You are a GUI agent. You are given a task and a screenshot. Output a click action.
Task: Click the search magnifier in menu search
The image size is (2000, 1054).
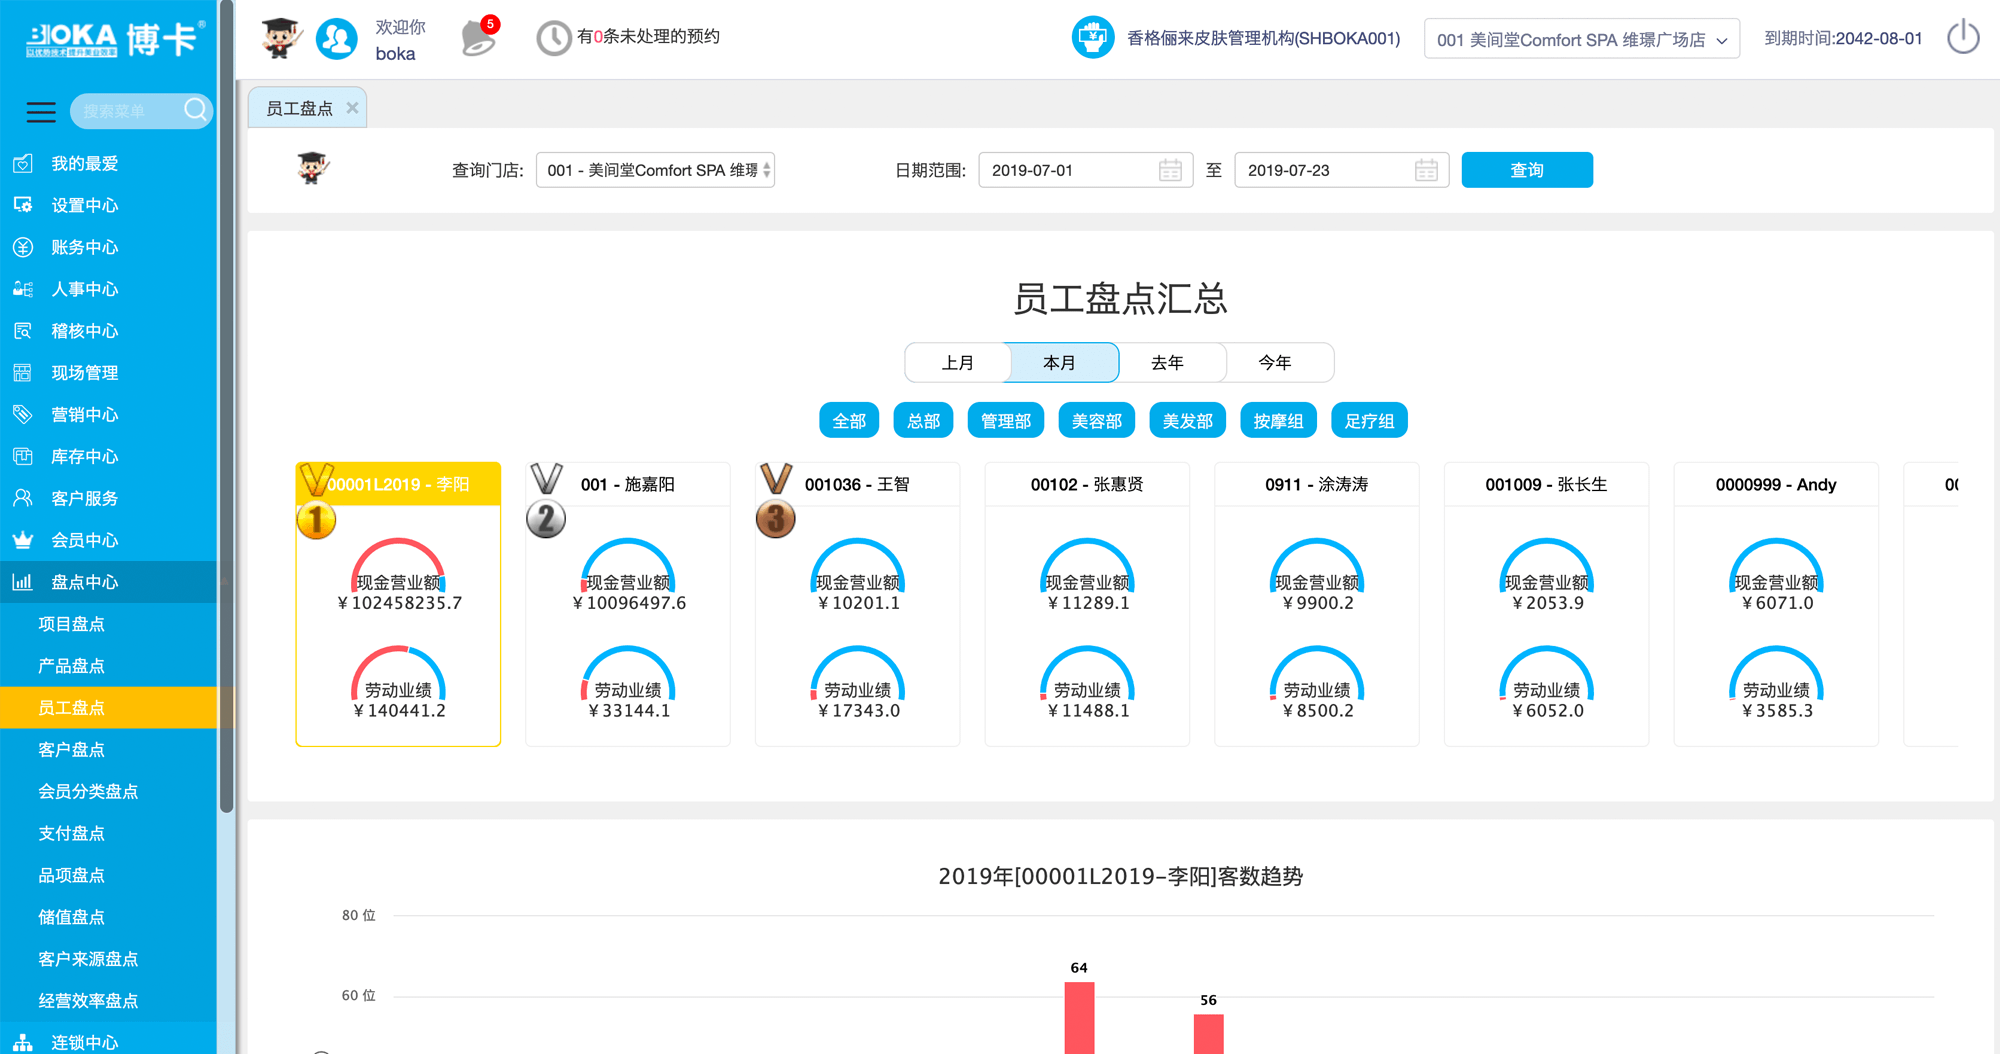pos(196,110)
